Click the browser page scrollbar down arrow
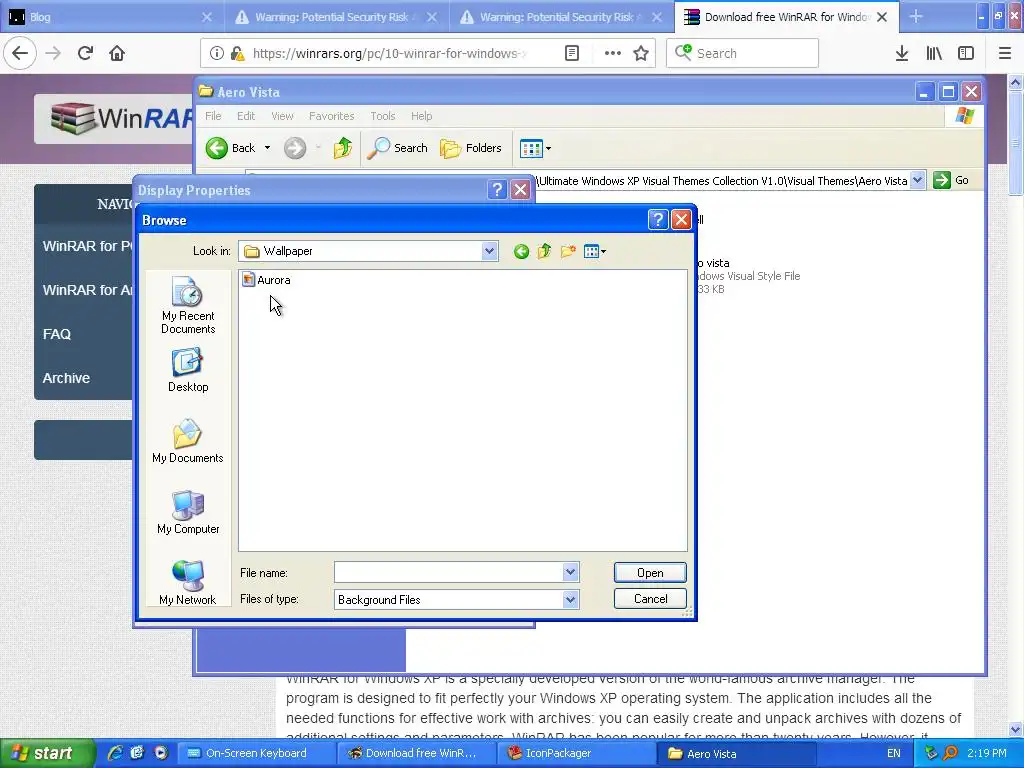This screenshot has height=768, width=1024. coord(1015,729)
